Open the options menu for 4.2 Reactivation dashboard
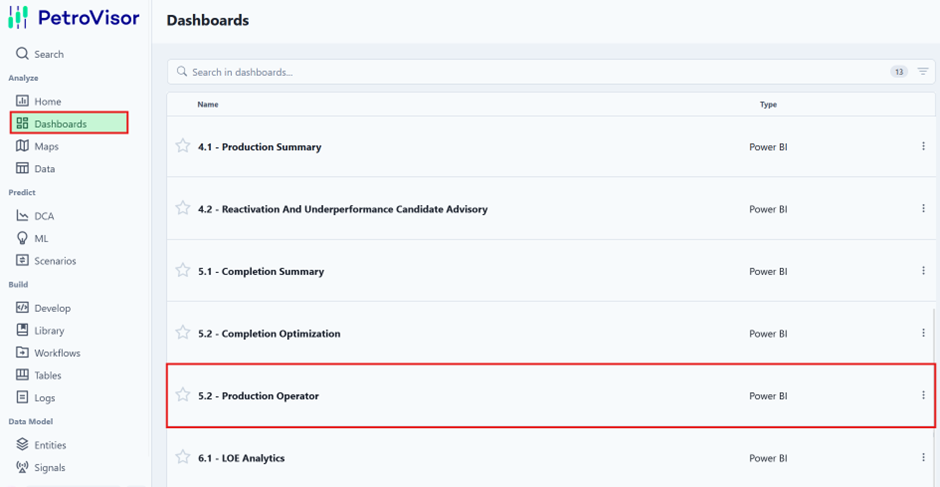This screenshot has height=487, width=940. pos(923,208)
